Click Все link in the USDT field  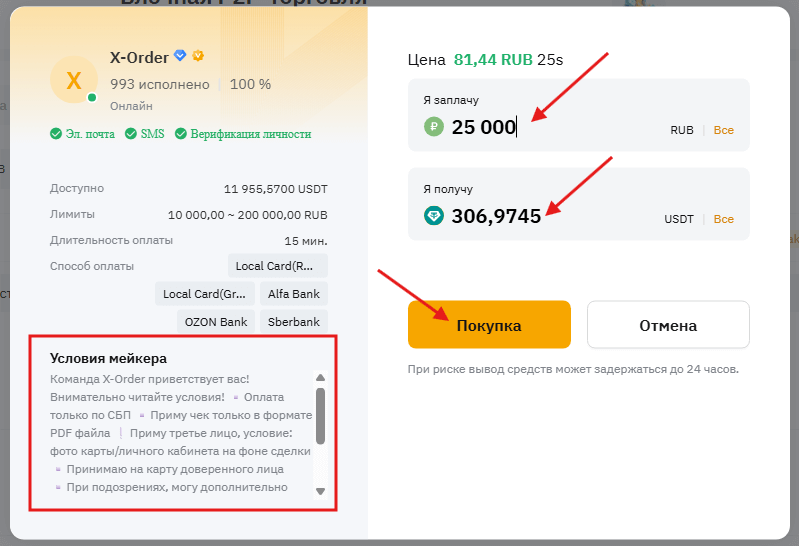coord(723,219)
